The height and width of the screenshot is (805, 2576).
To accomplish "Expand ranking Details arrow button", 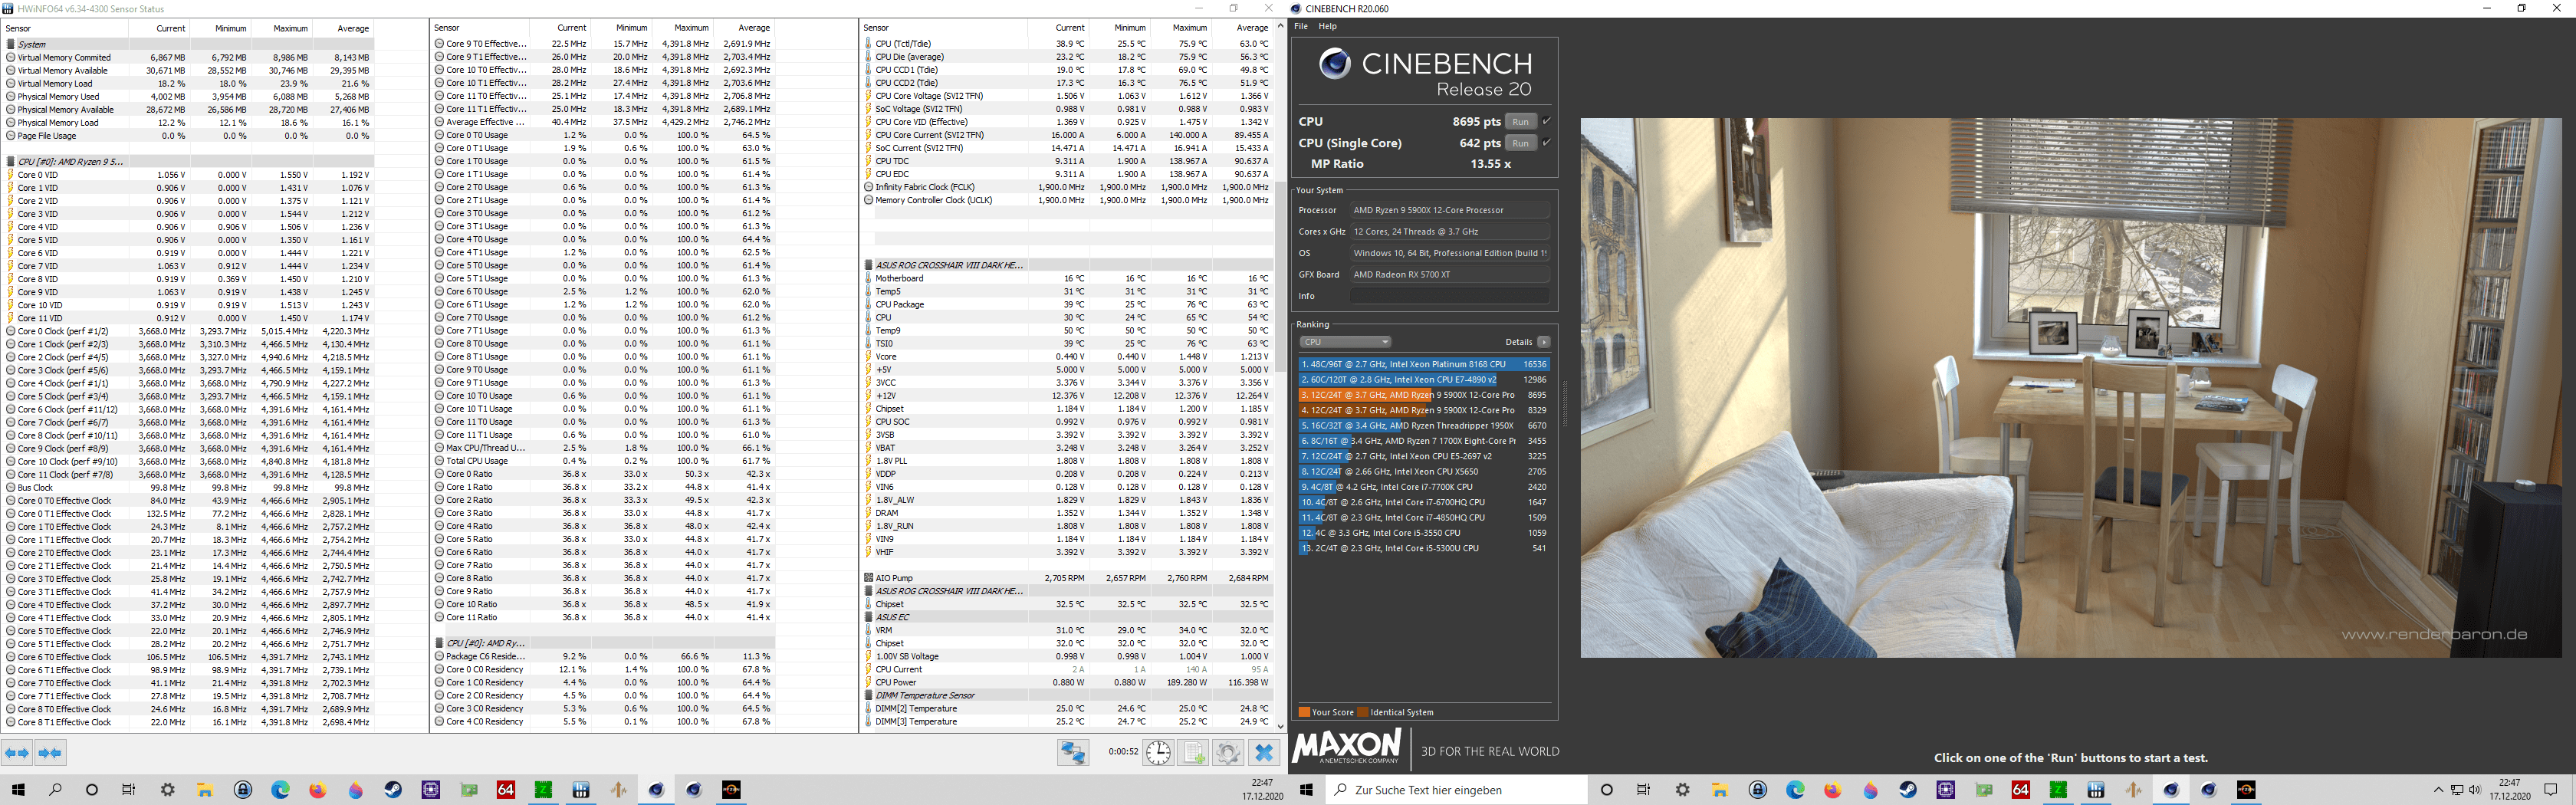I will click(x=1544, y=342).
